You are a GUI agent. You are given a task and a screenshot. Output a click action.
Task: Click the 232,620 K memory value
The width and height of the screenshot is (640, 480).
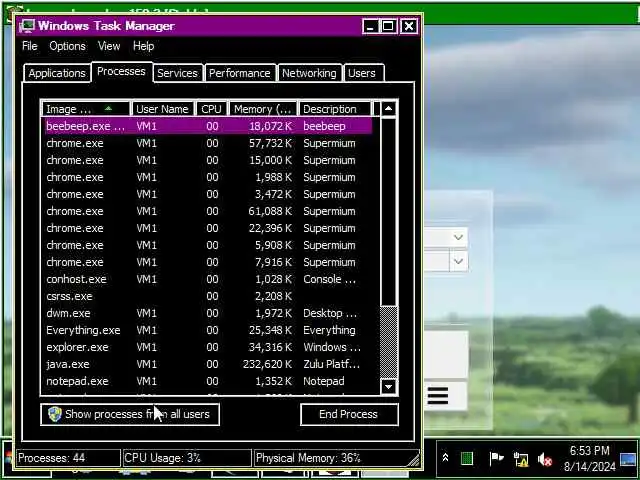pyautogui.click(x=267, y=364)
